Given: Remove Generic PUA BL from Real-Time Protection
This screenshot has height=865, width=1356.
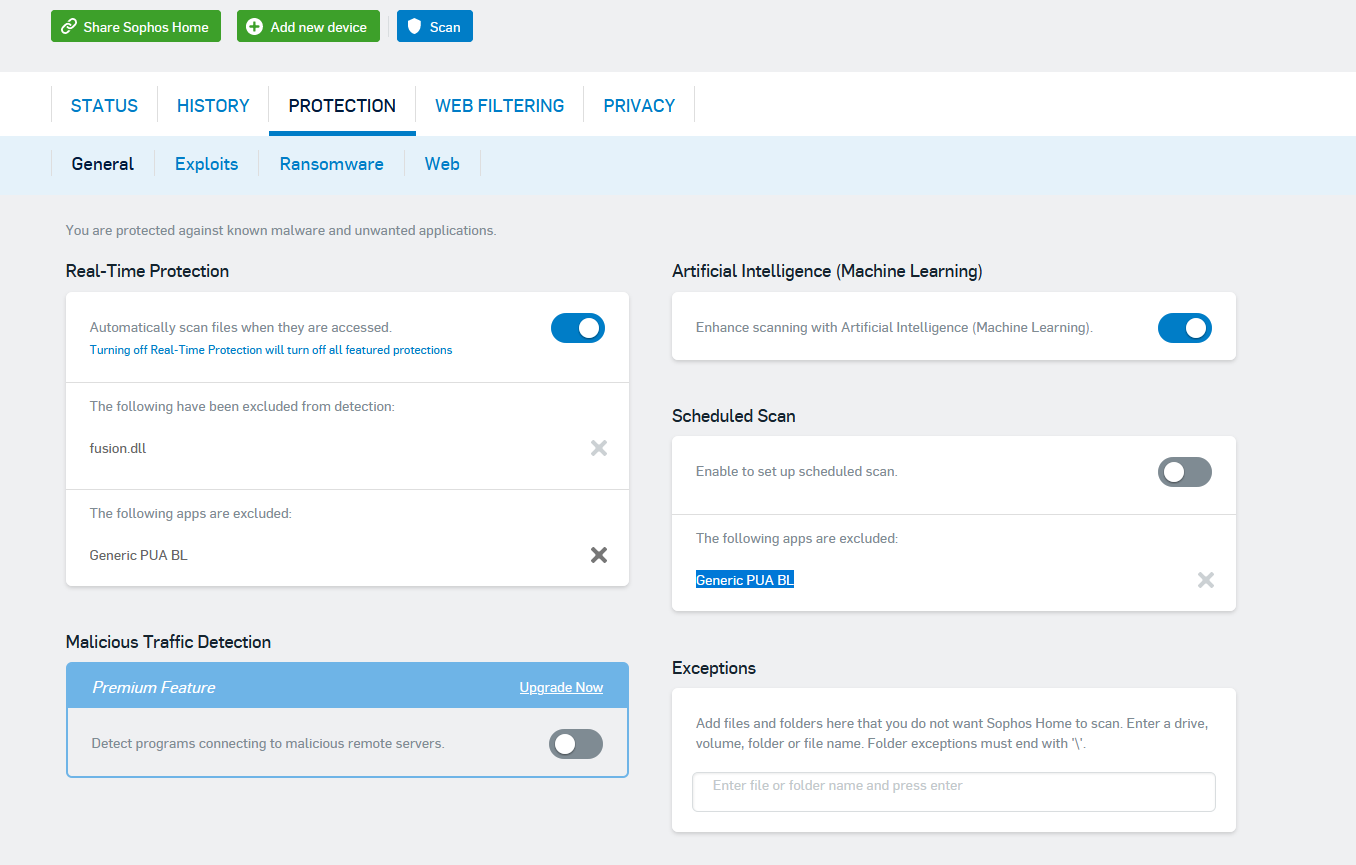Looking at the screenshot, I should pyautogui.click(x=599, y=555).
